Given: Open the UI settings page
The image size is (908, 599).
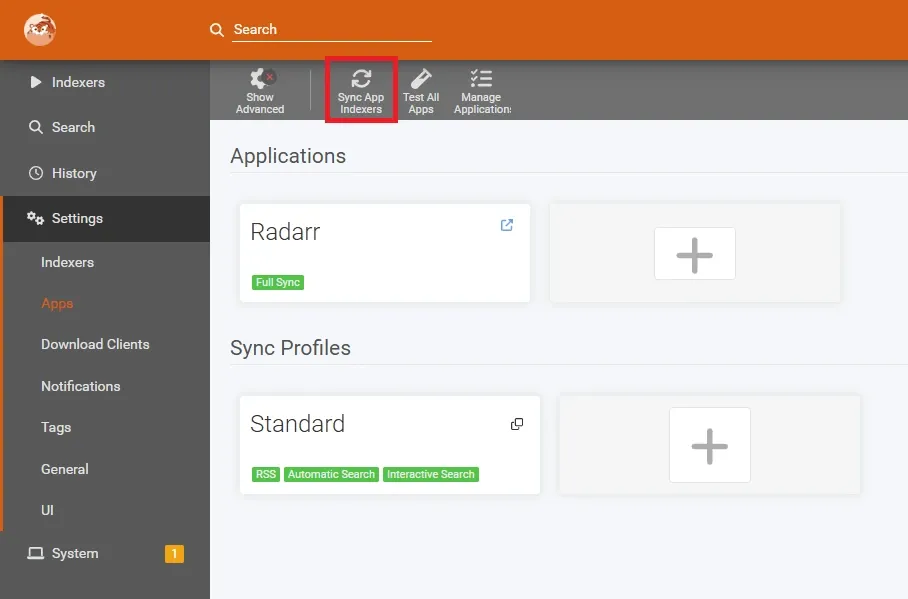Looking at the screenshot, I should [x=47, y=510].
